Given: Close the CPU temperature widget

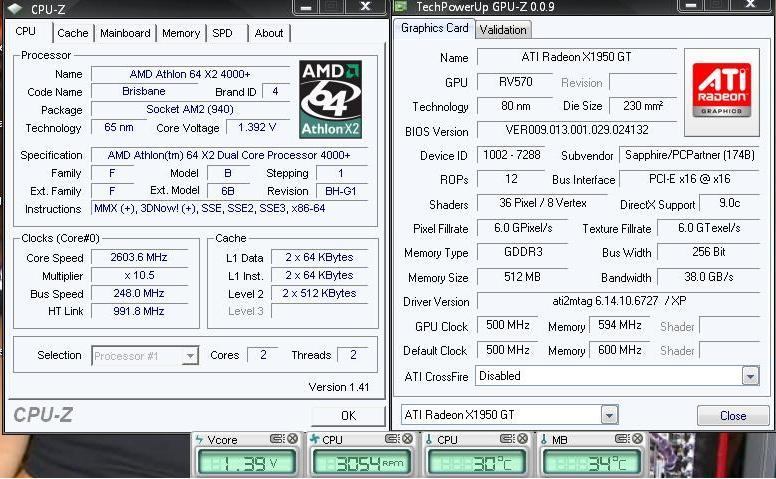Looking at the screenshot, I should (522, 438).
